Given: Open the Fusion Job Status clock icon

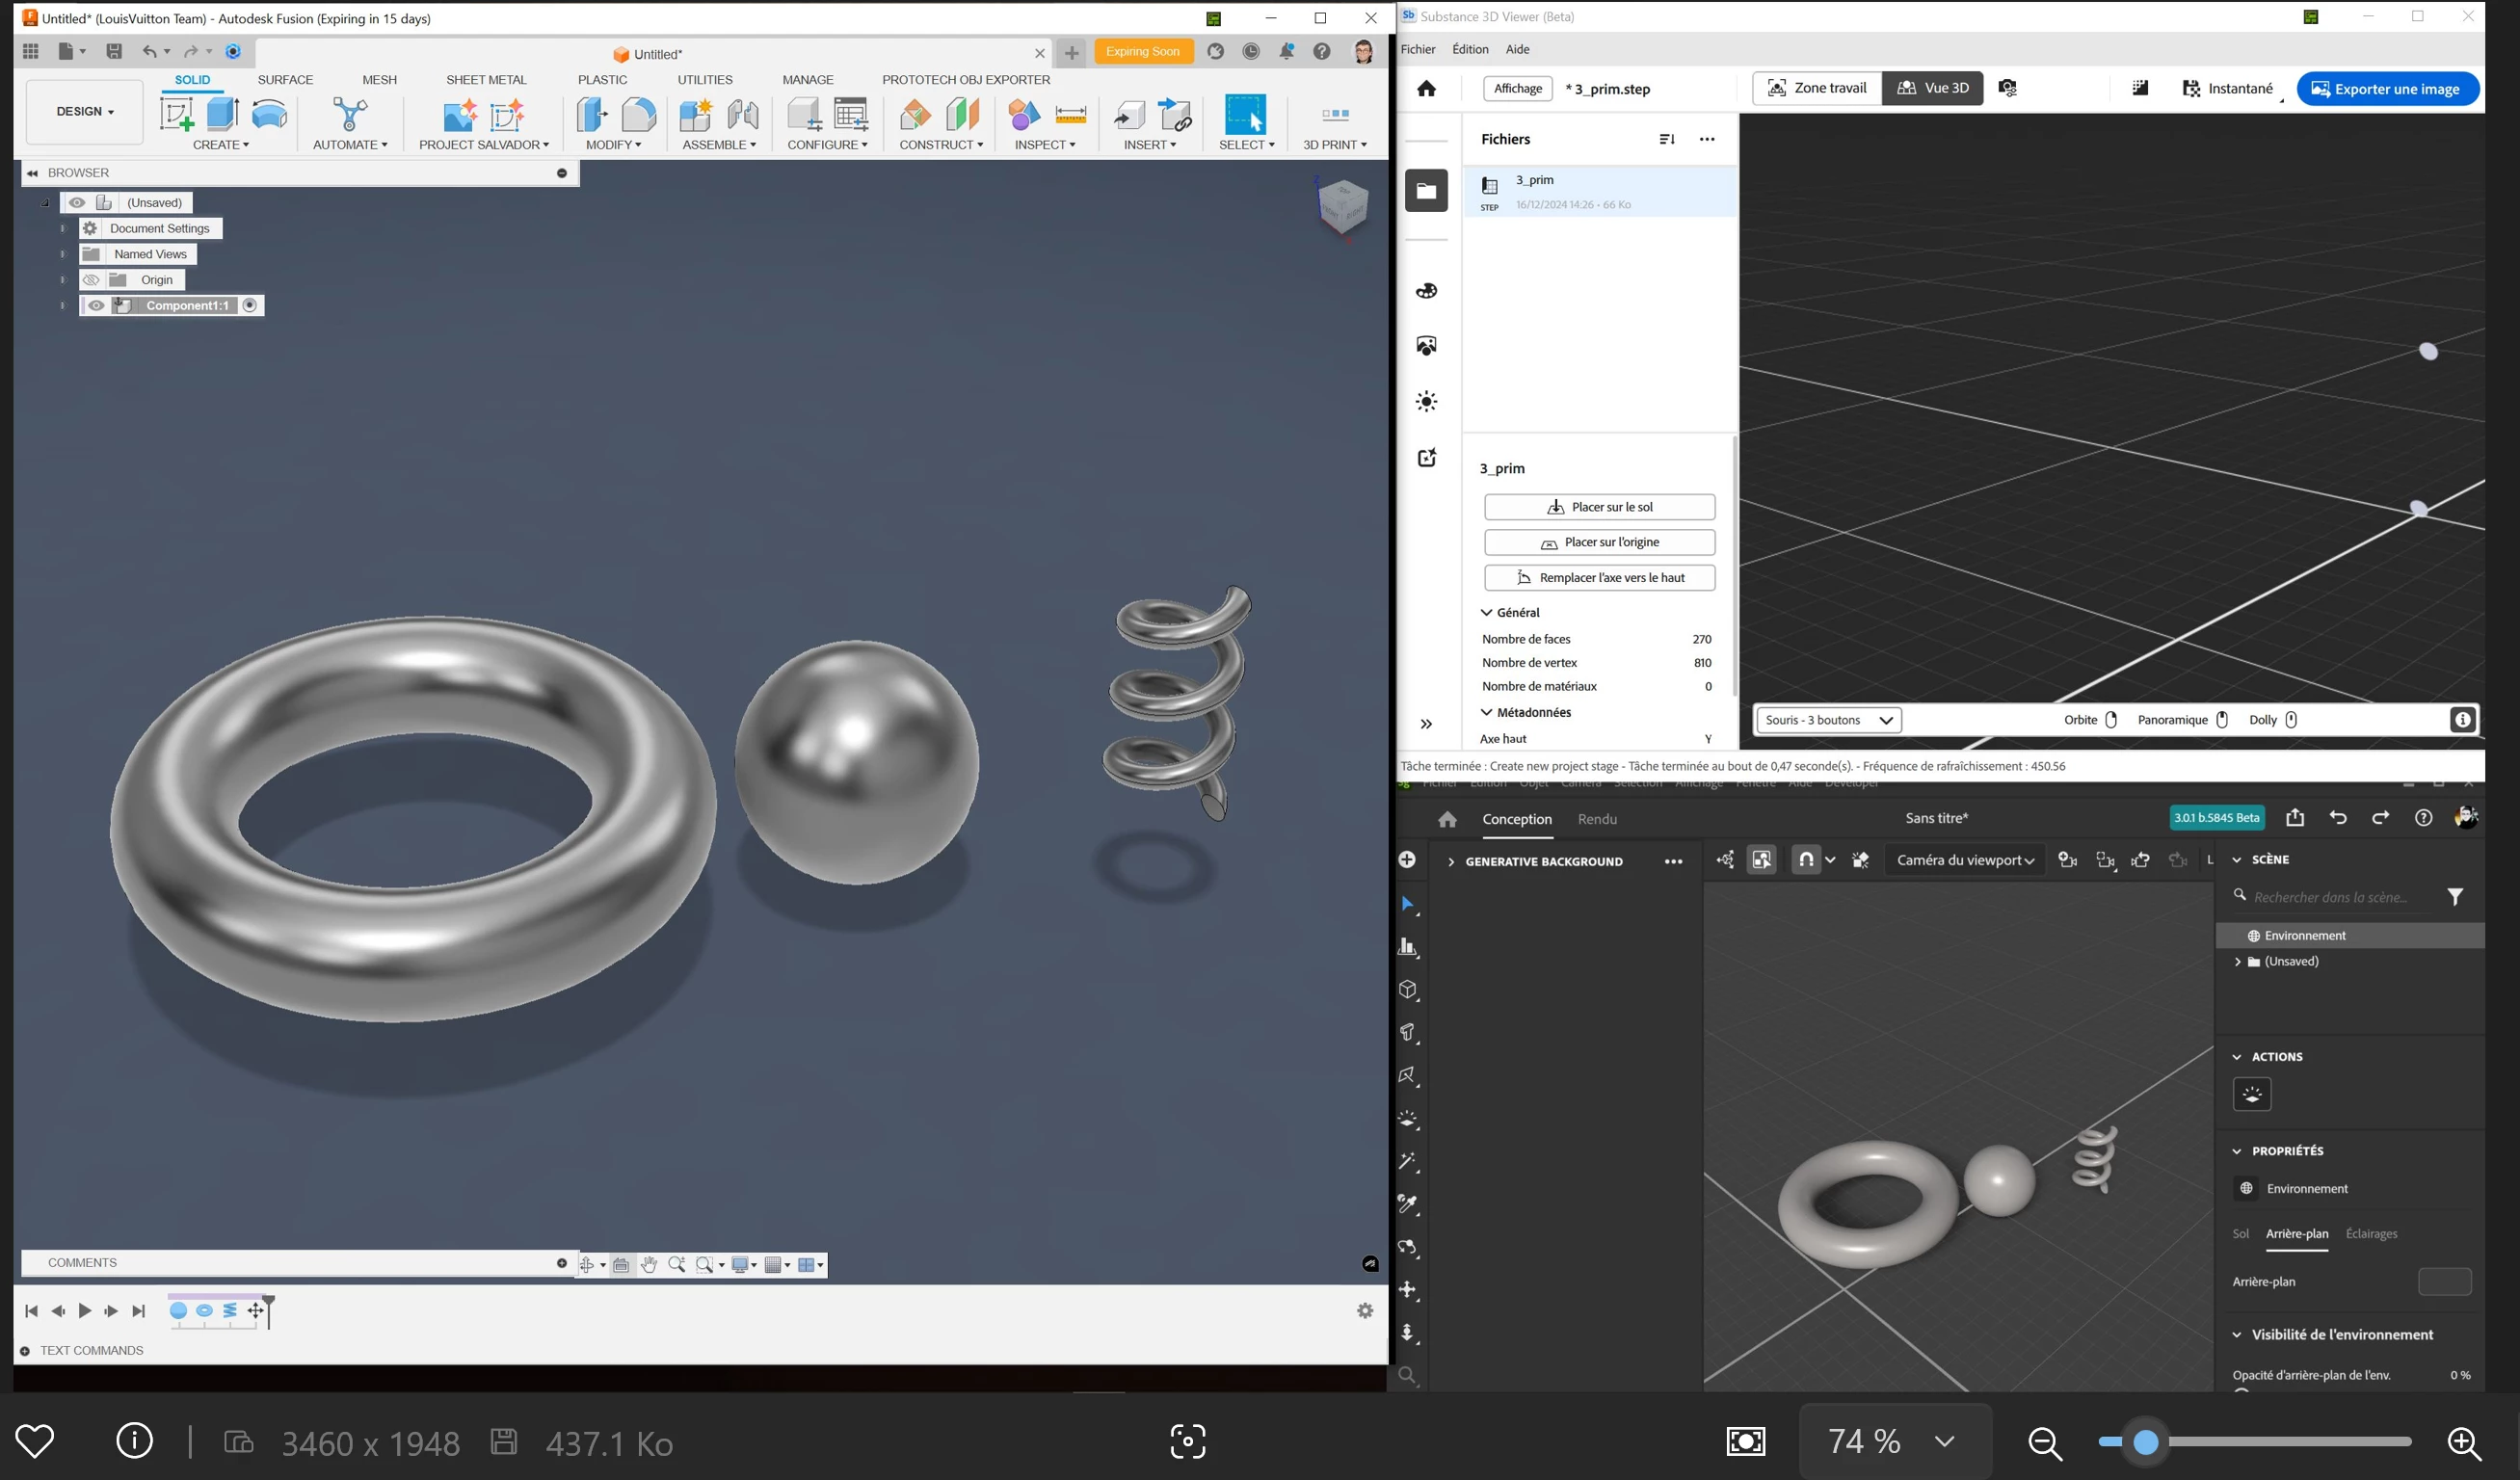Looking at the screenshot, I should 1251,52.
